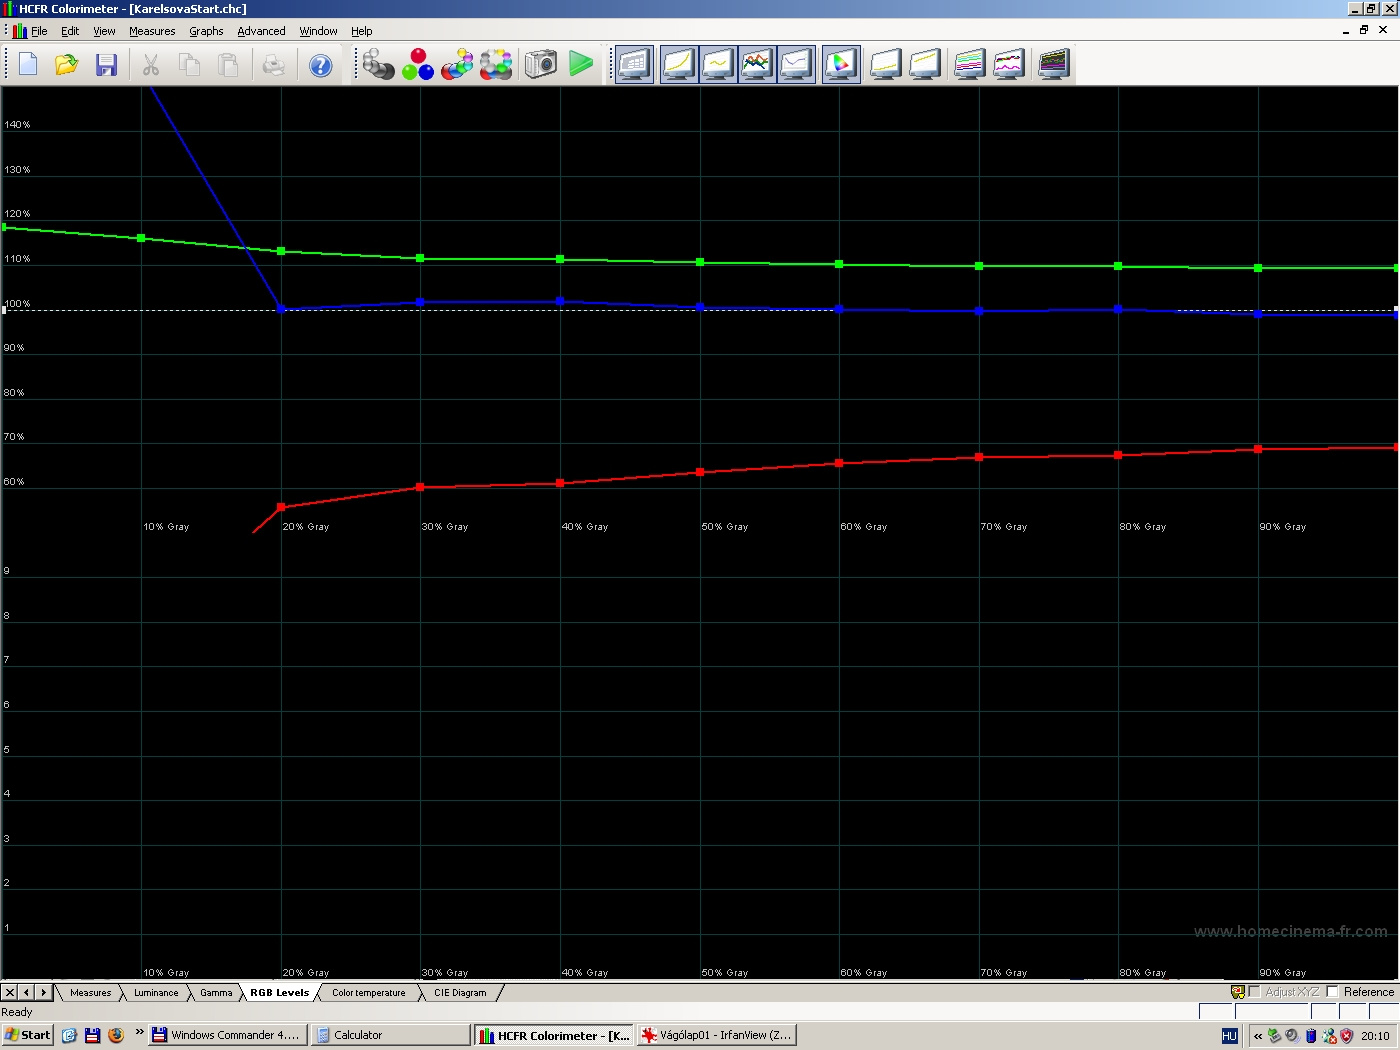The width and height of the screenshot is (1400, 1050).
Task: Click the last dark monitor toolbar icon
Action: [x=1054, y=65]
